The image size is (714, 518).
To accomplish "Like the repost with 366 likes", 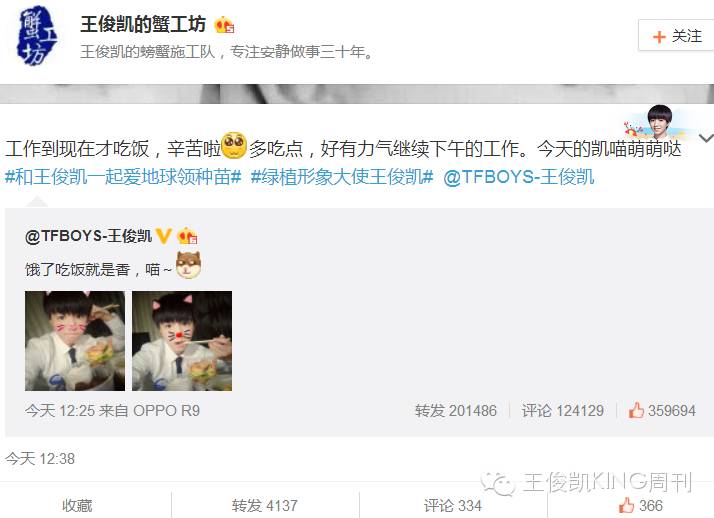I will [640, 505].
